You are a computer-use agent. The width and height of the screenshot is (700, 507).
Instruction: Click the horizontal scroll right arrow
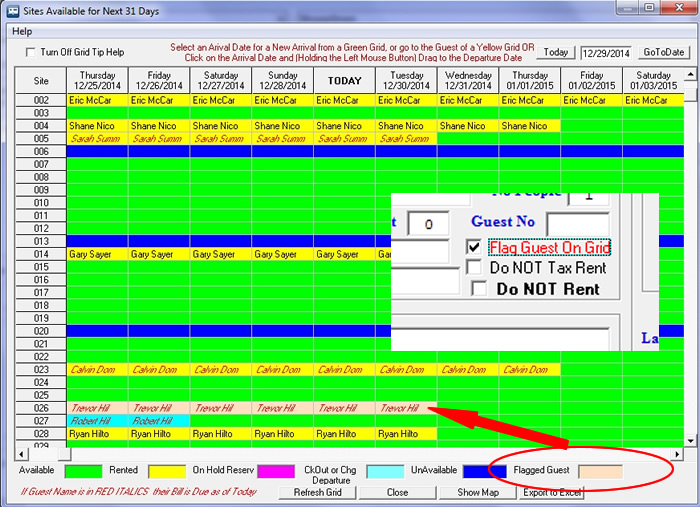677,454
